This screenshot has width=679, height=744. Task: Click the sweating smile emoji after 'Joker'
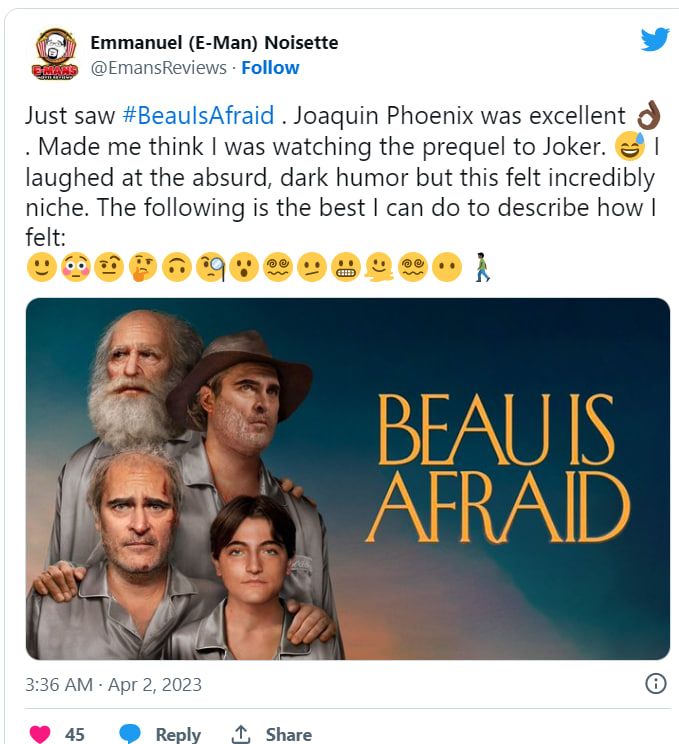click(630, 149)
